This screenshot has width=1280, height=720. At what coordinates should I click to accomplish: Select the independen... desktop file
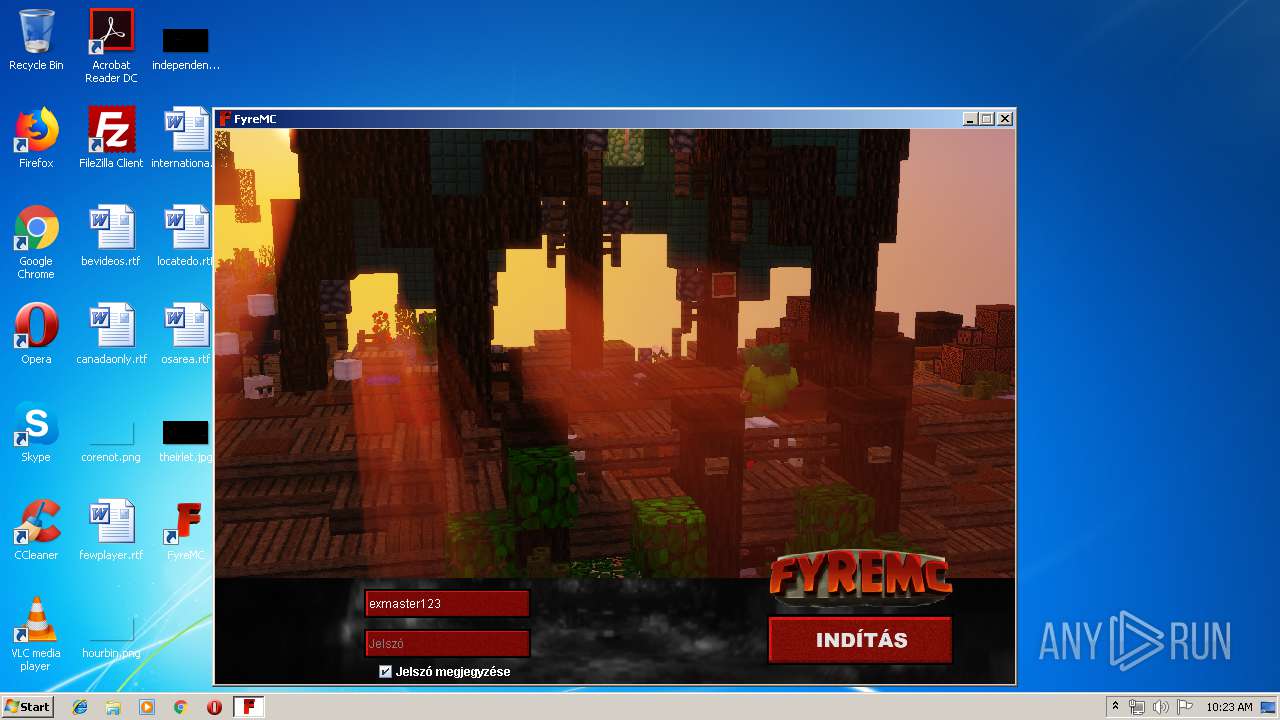tap(186, 49)
